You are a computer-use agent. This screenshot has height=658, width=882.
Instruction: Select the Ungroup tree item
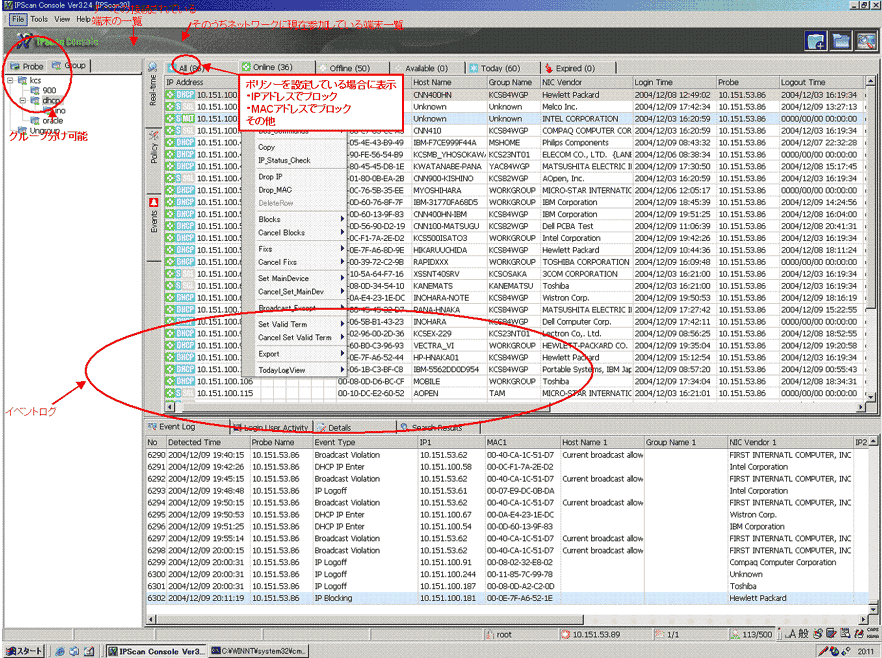(x=45, y=130)
